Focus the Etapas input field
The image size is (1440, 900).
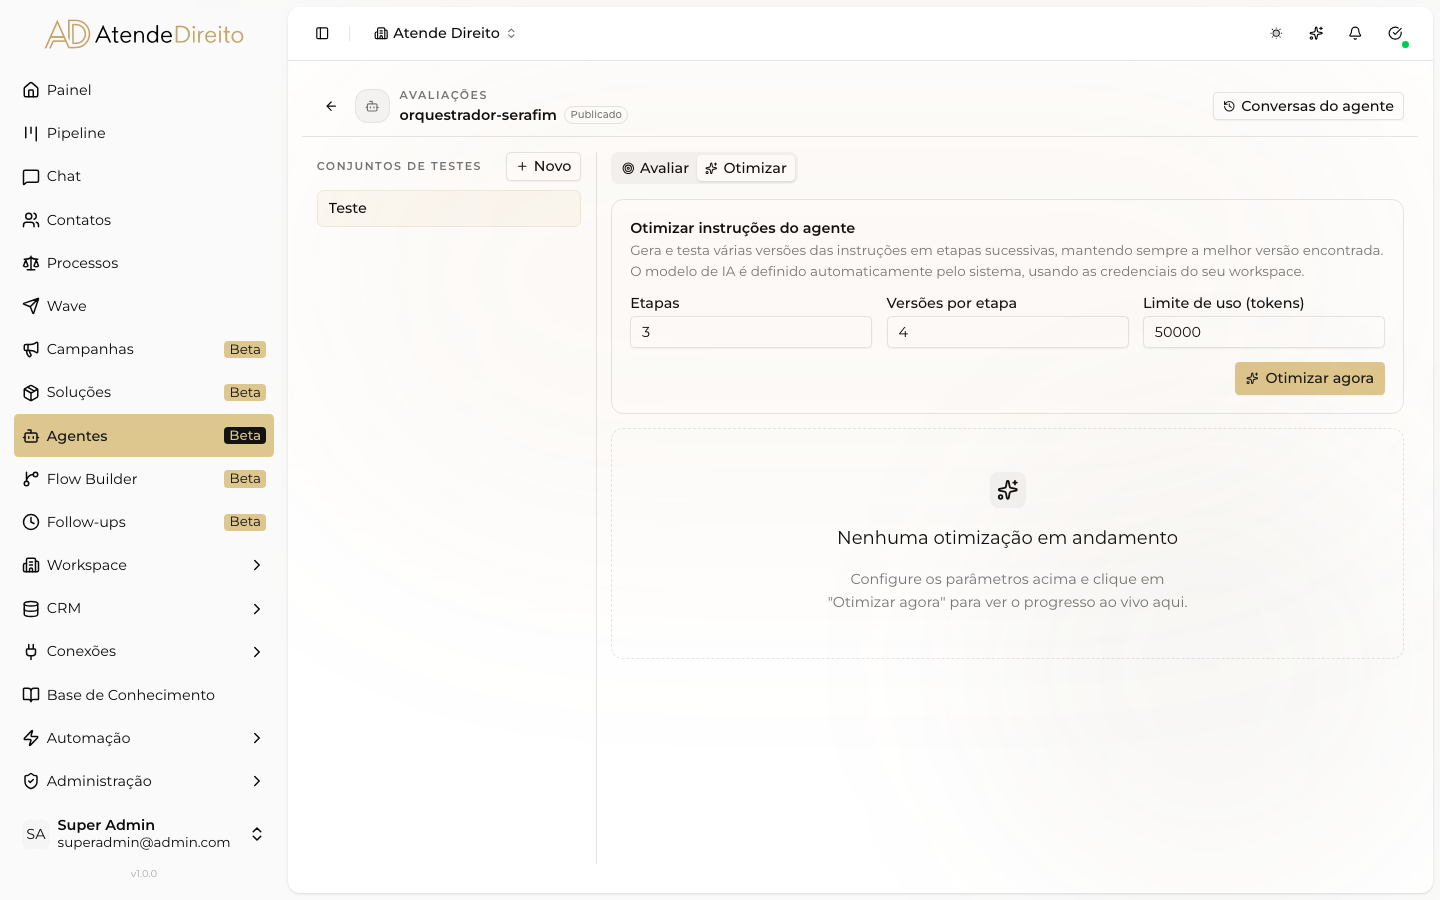pos(751,332)
